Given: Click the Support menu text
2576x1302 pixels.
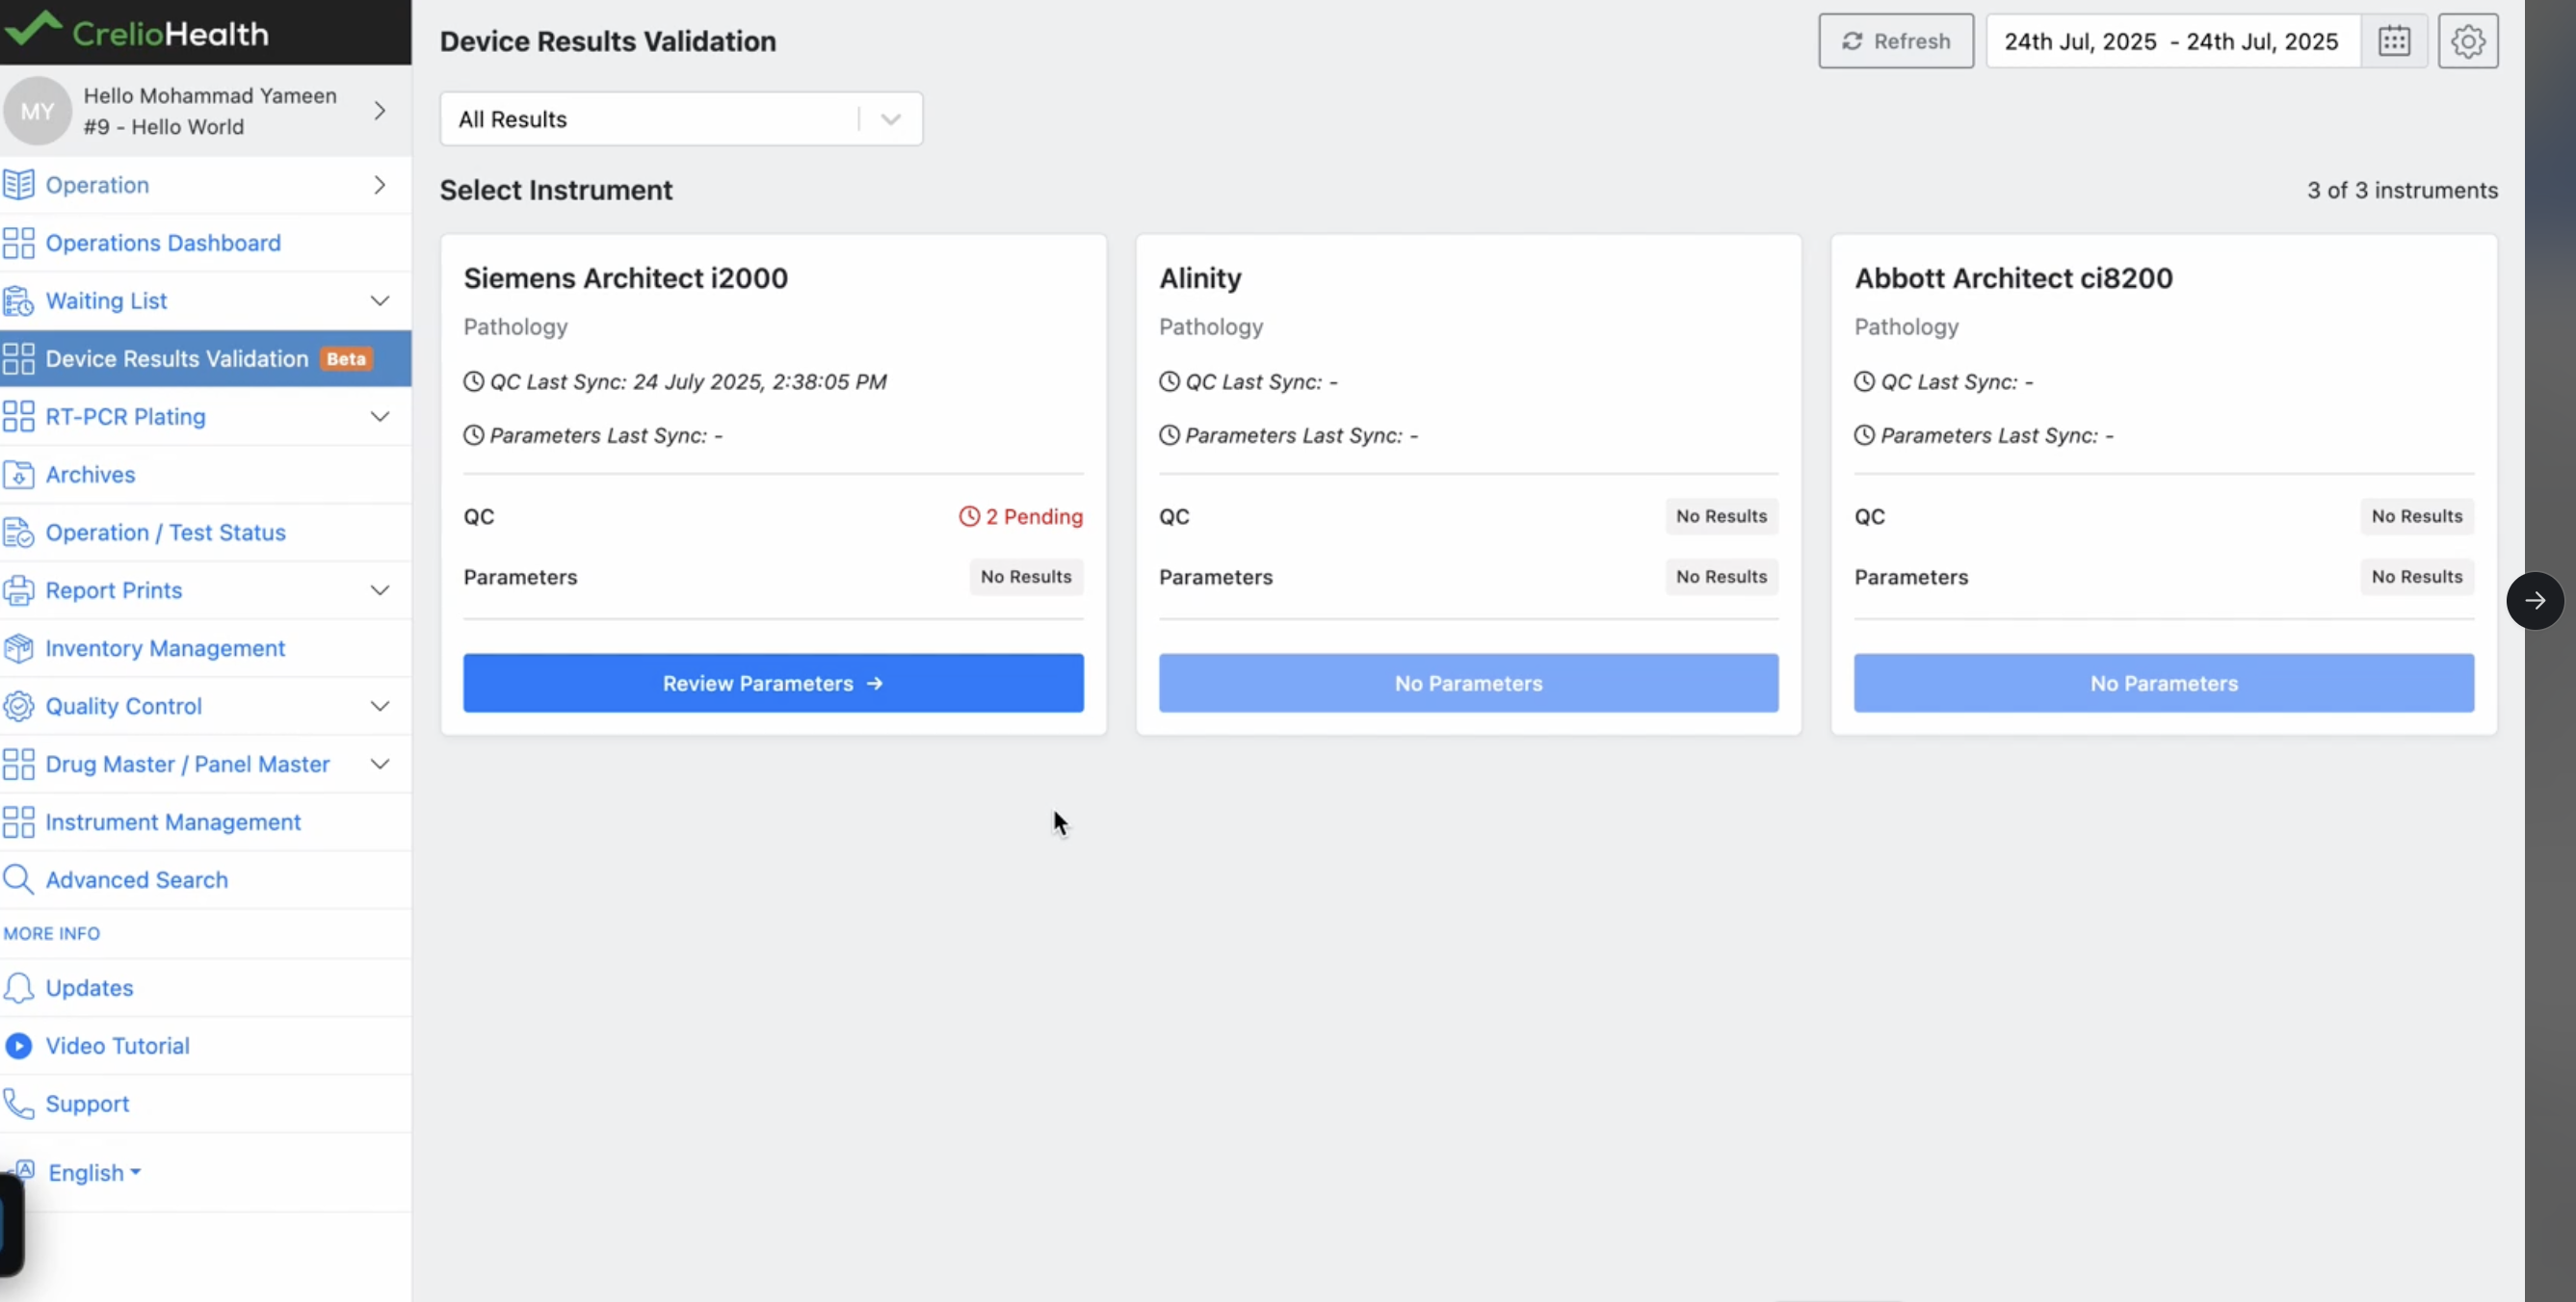Looking at the screenshot, I should [87, 1104].
